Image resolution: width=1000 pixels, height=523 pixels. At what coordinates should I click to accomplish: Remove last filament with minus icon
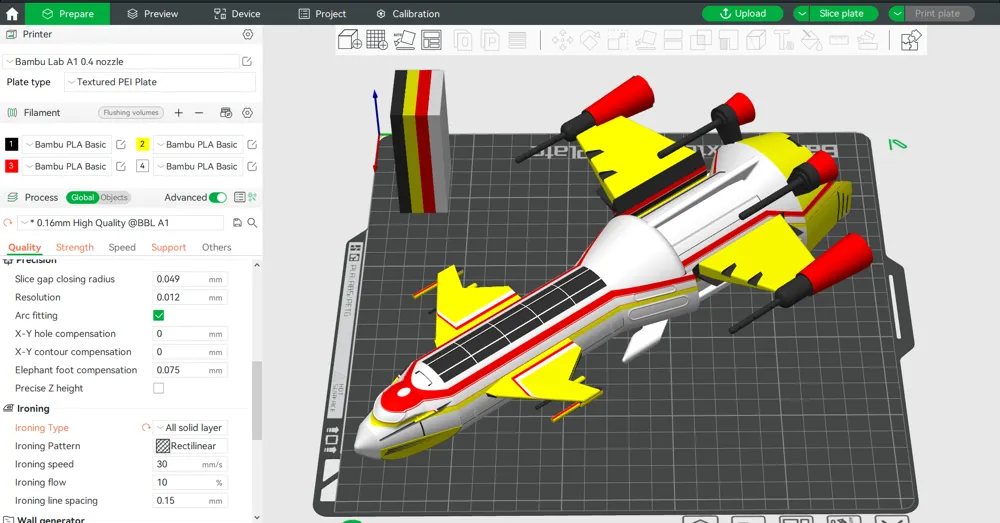(199, 113)
